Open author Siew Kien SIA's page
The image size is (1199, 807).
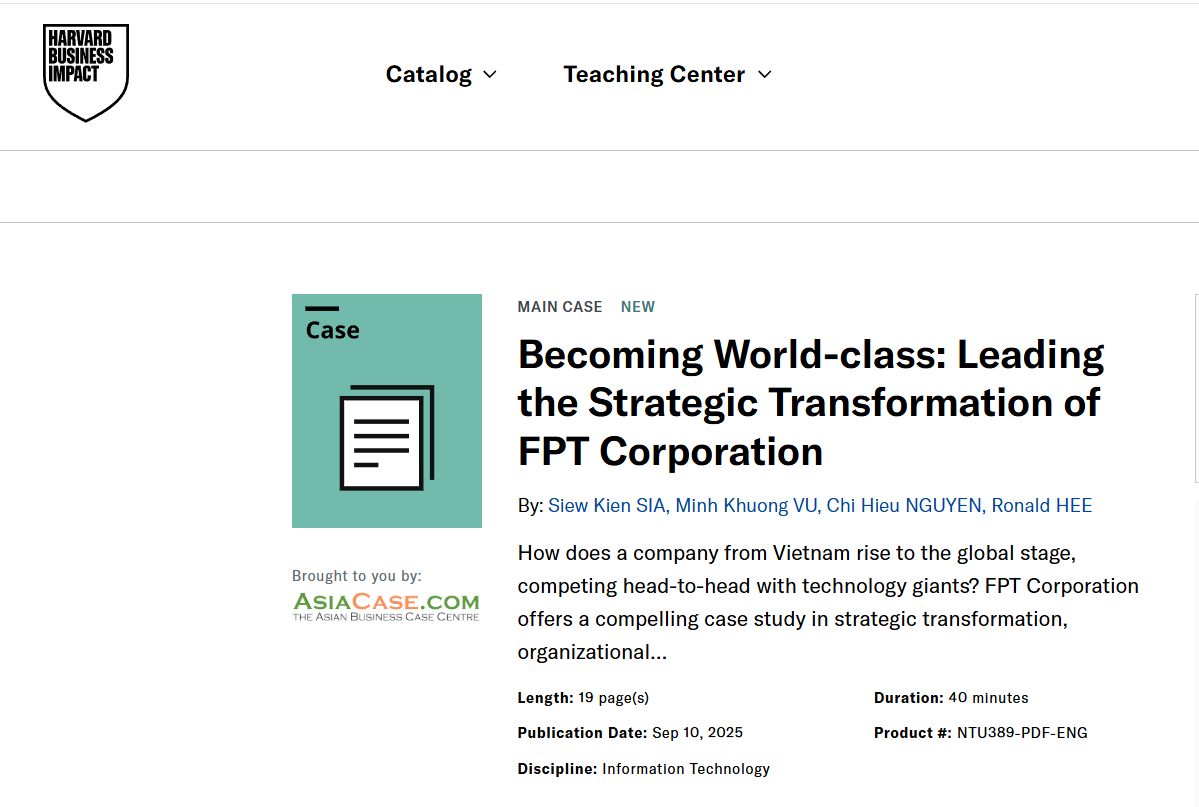606,506
